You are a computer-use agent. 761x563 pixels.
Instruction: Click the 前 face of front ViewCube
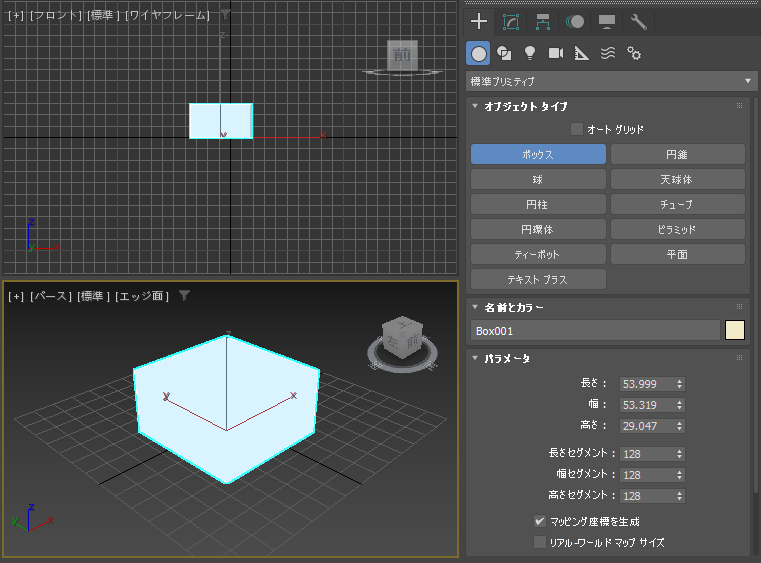[x=402, y=55]
